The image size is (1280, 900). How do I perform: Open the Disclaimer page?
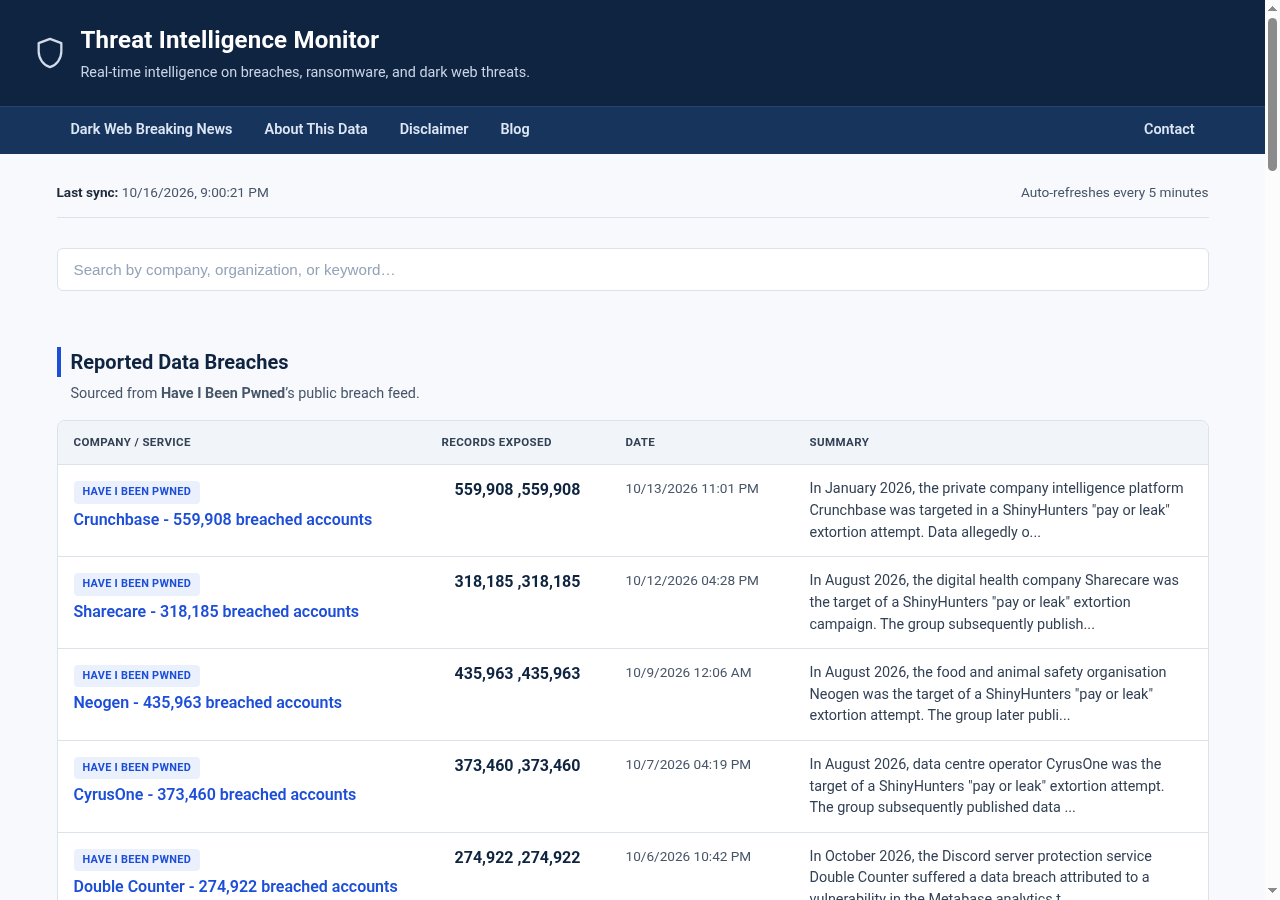(x=434, y=129)
